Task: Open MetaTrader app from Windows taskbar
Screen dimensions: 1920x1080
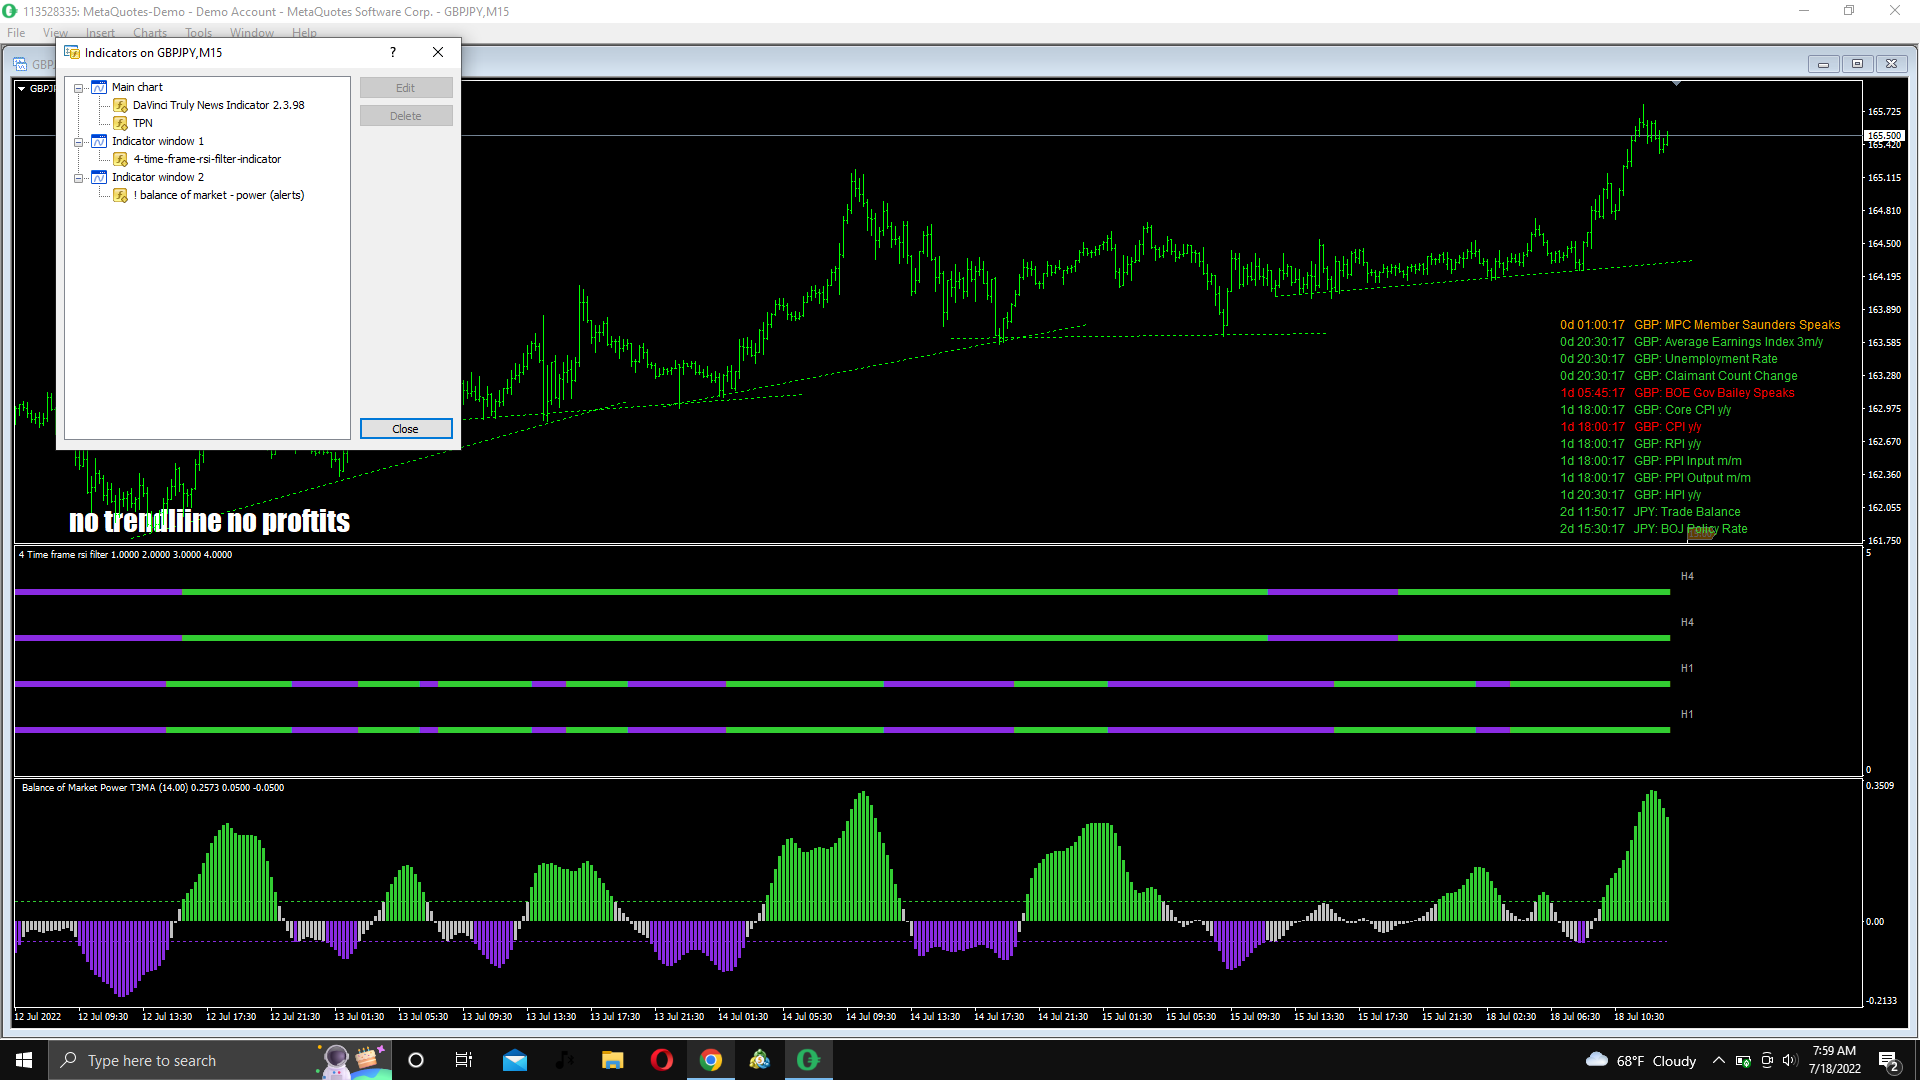Action: (759, 1060)
